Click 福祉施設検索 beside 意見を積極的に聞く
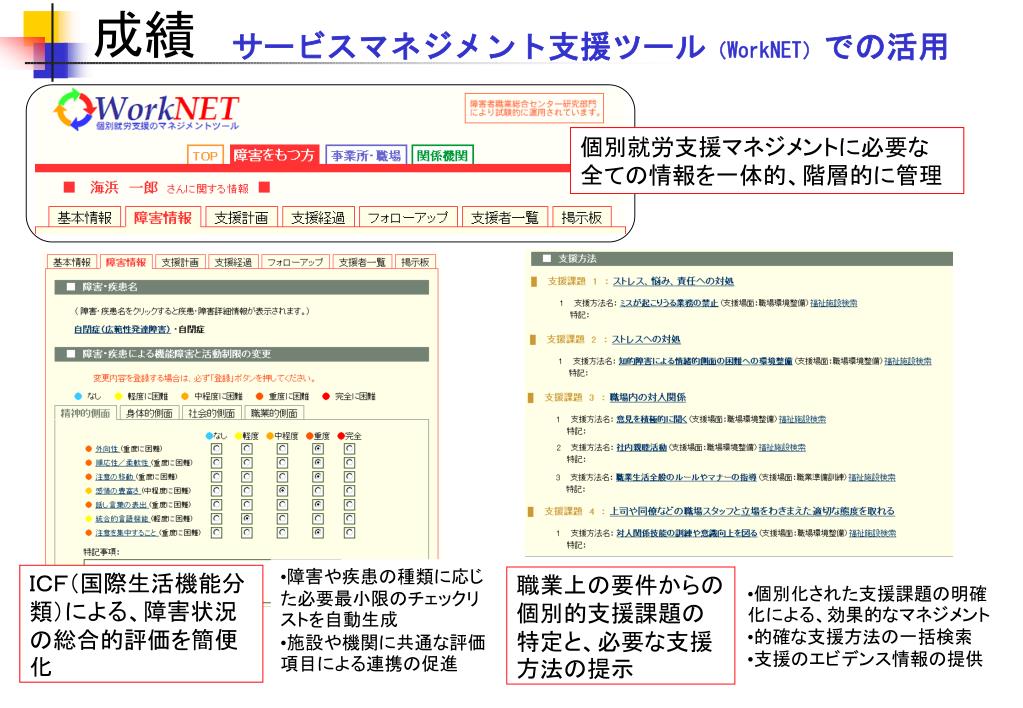 click(x=802, y=419)
